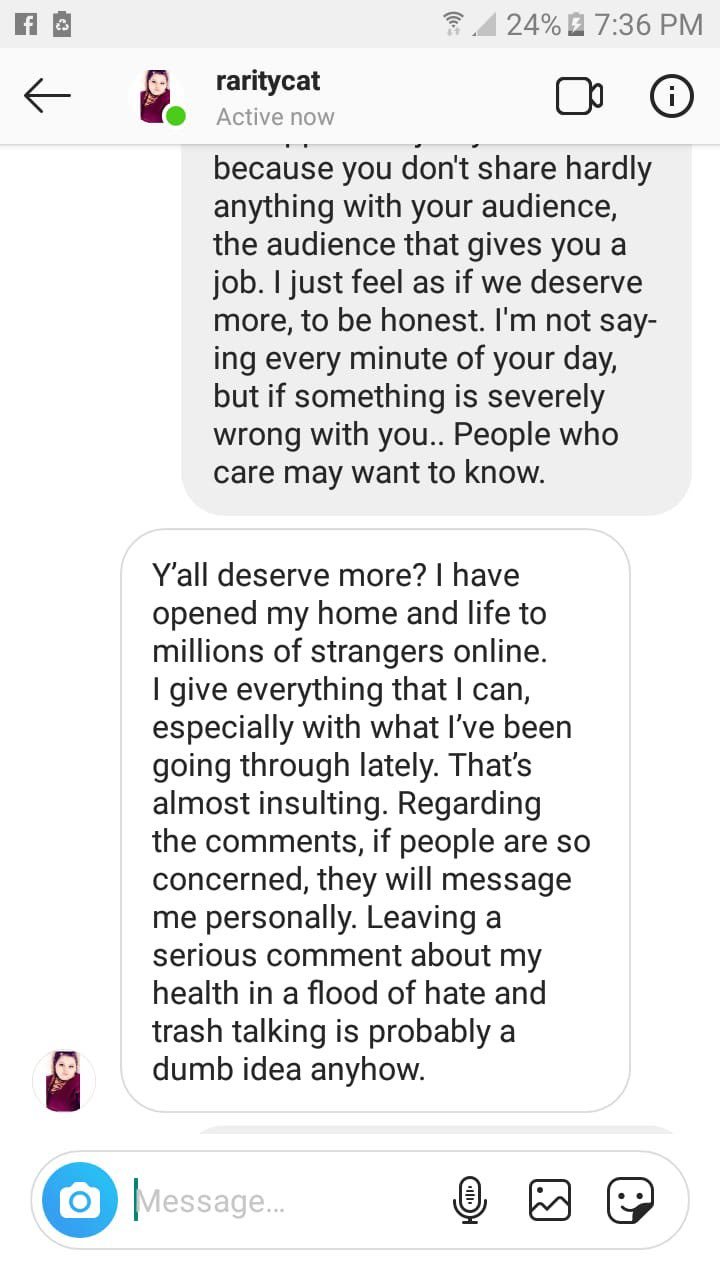Tap the recycle notification icon in status bar
The width and height of the screenshot is (720, 1280).
click(x=62, y=23)
